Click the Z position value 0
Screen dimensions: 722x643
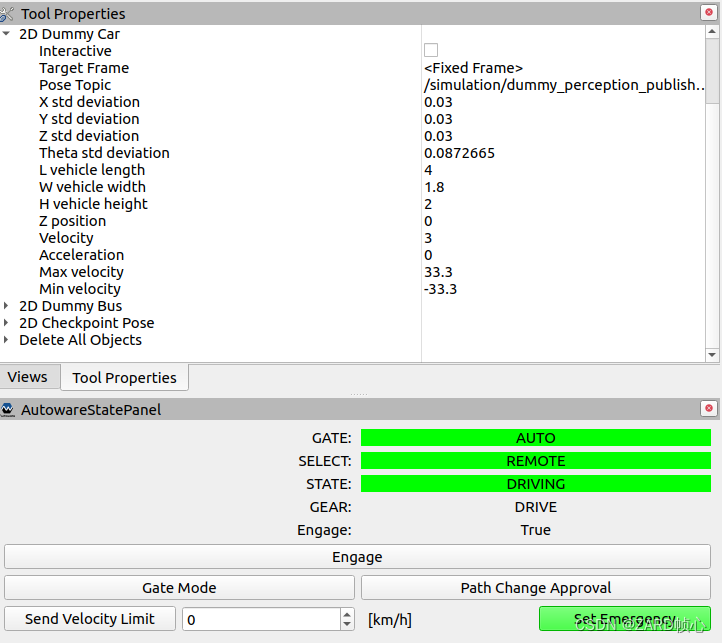(428, 221)
